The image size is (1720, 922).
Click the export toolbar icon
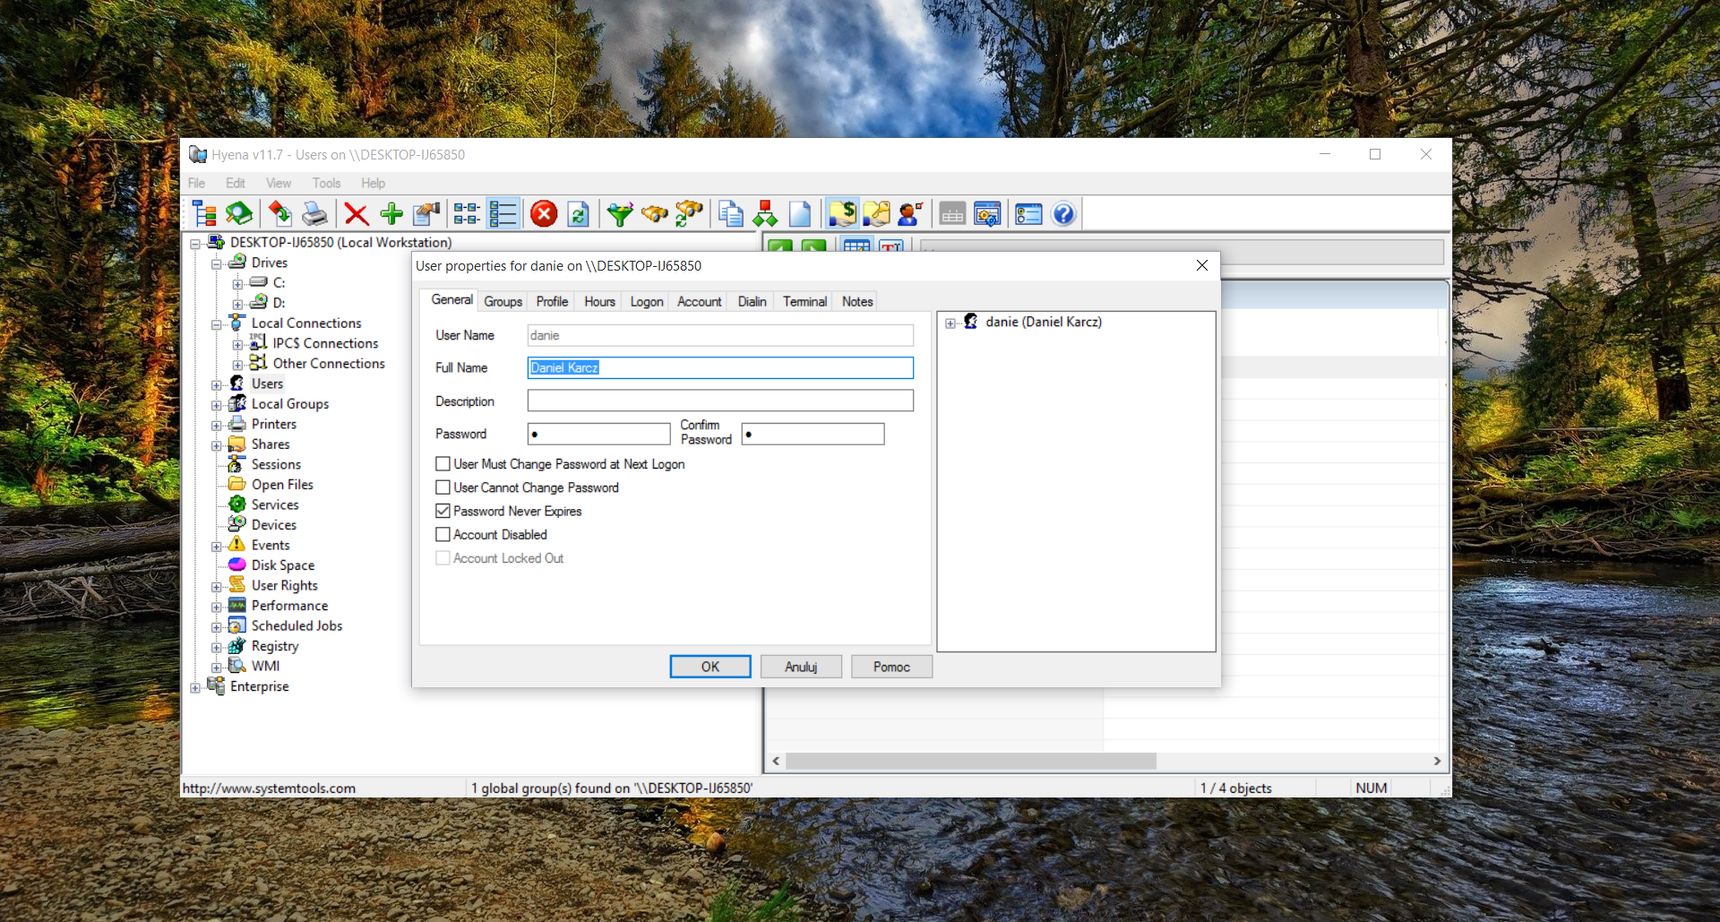click(280, 213)
